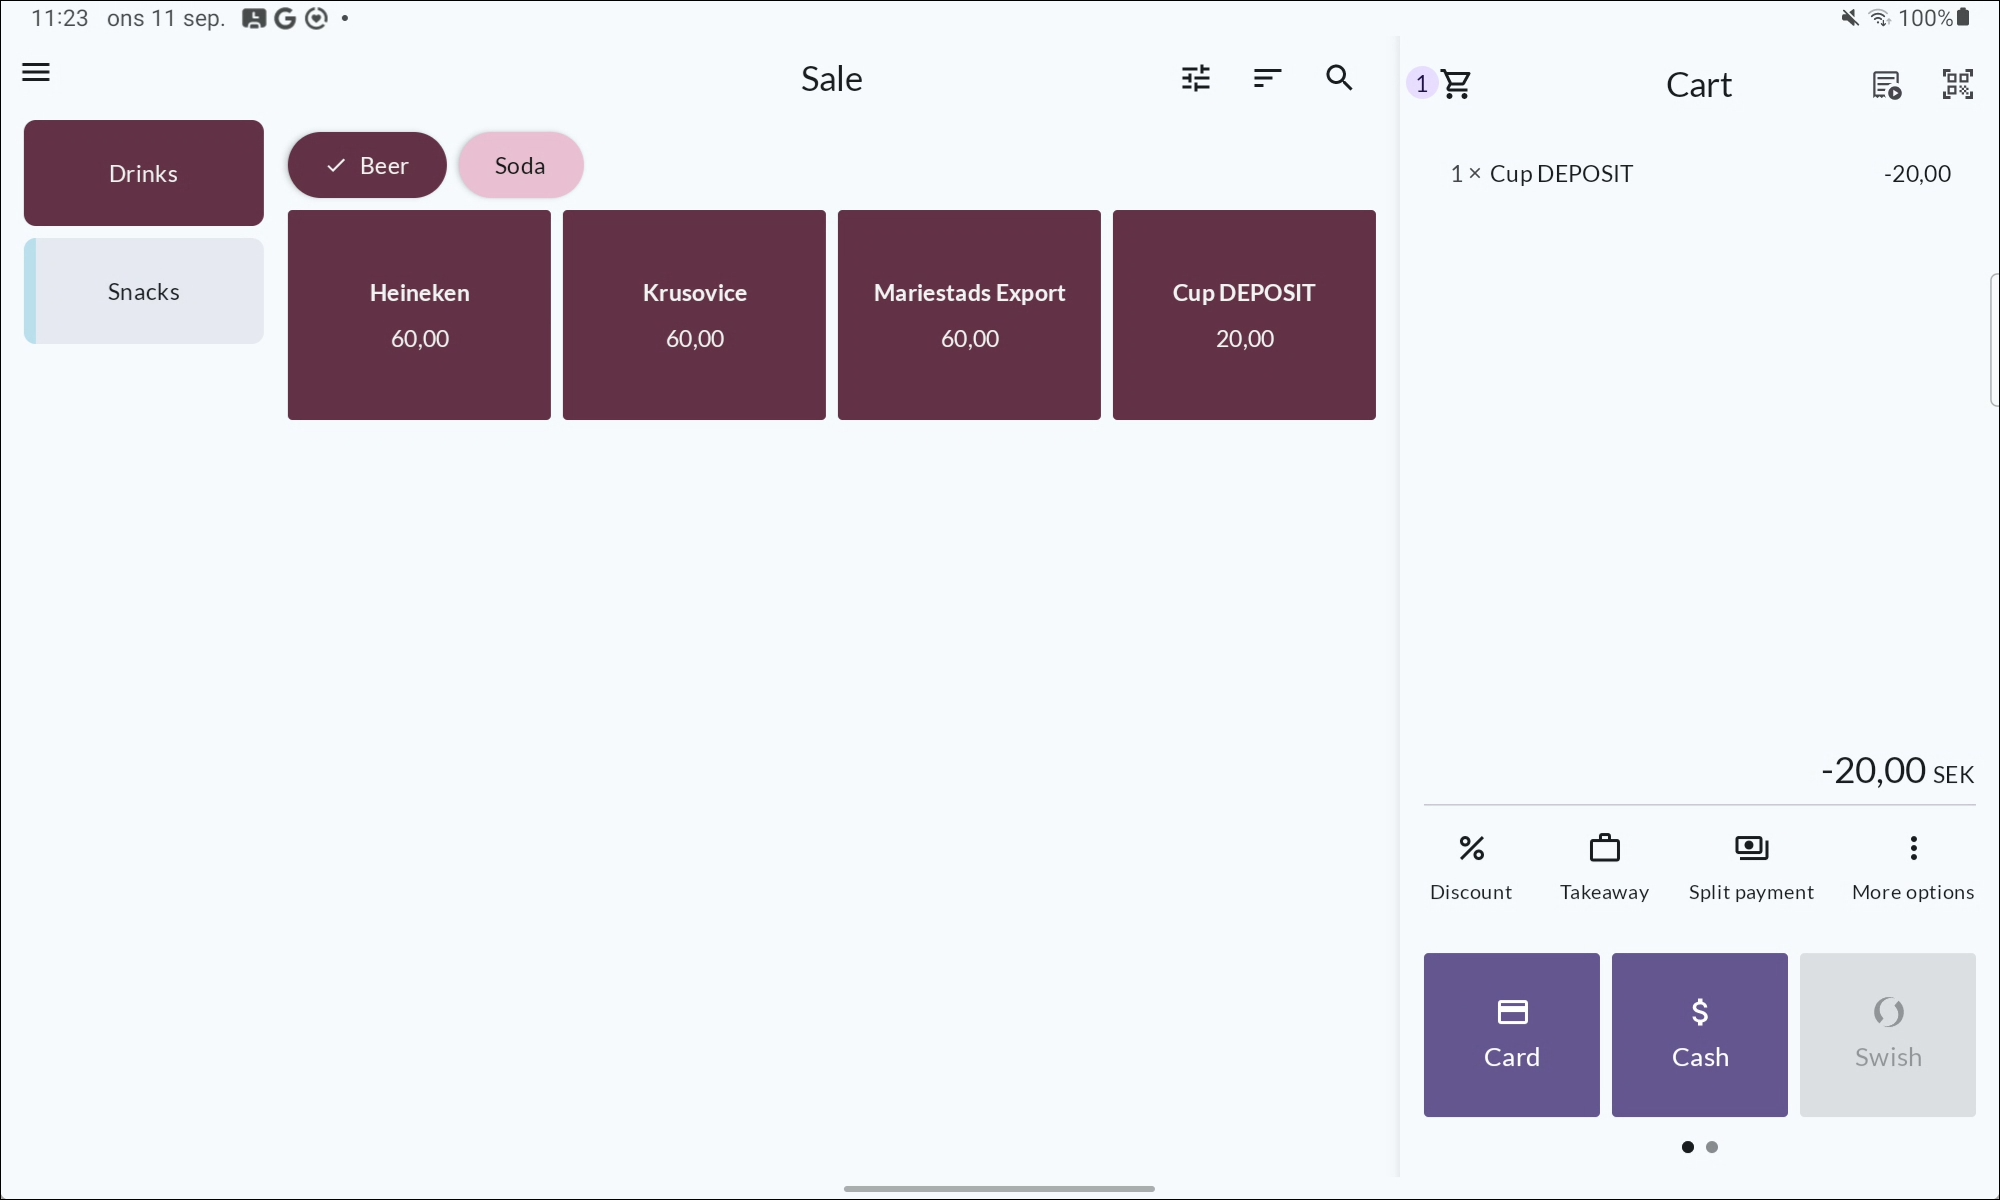Viewport: 2000px width, 1200px height.
Task: Open More options menu
Action: pyautogui.click(x=1913, y=868)
